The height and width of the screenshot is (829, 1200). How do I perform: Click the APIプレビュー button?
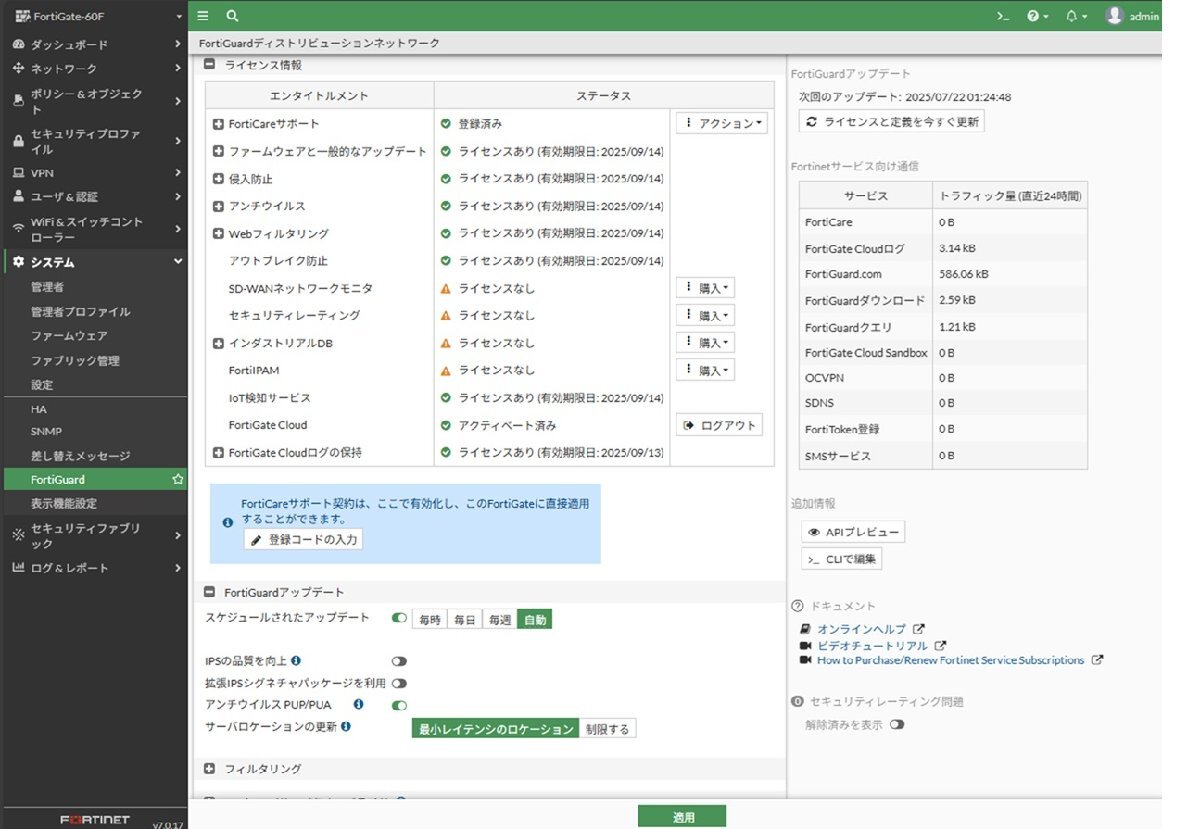click(853, 532)
